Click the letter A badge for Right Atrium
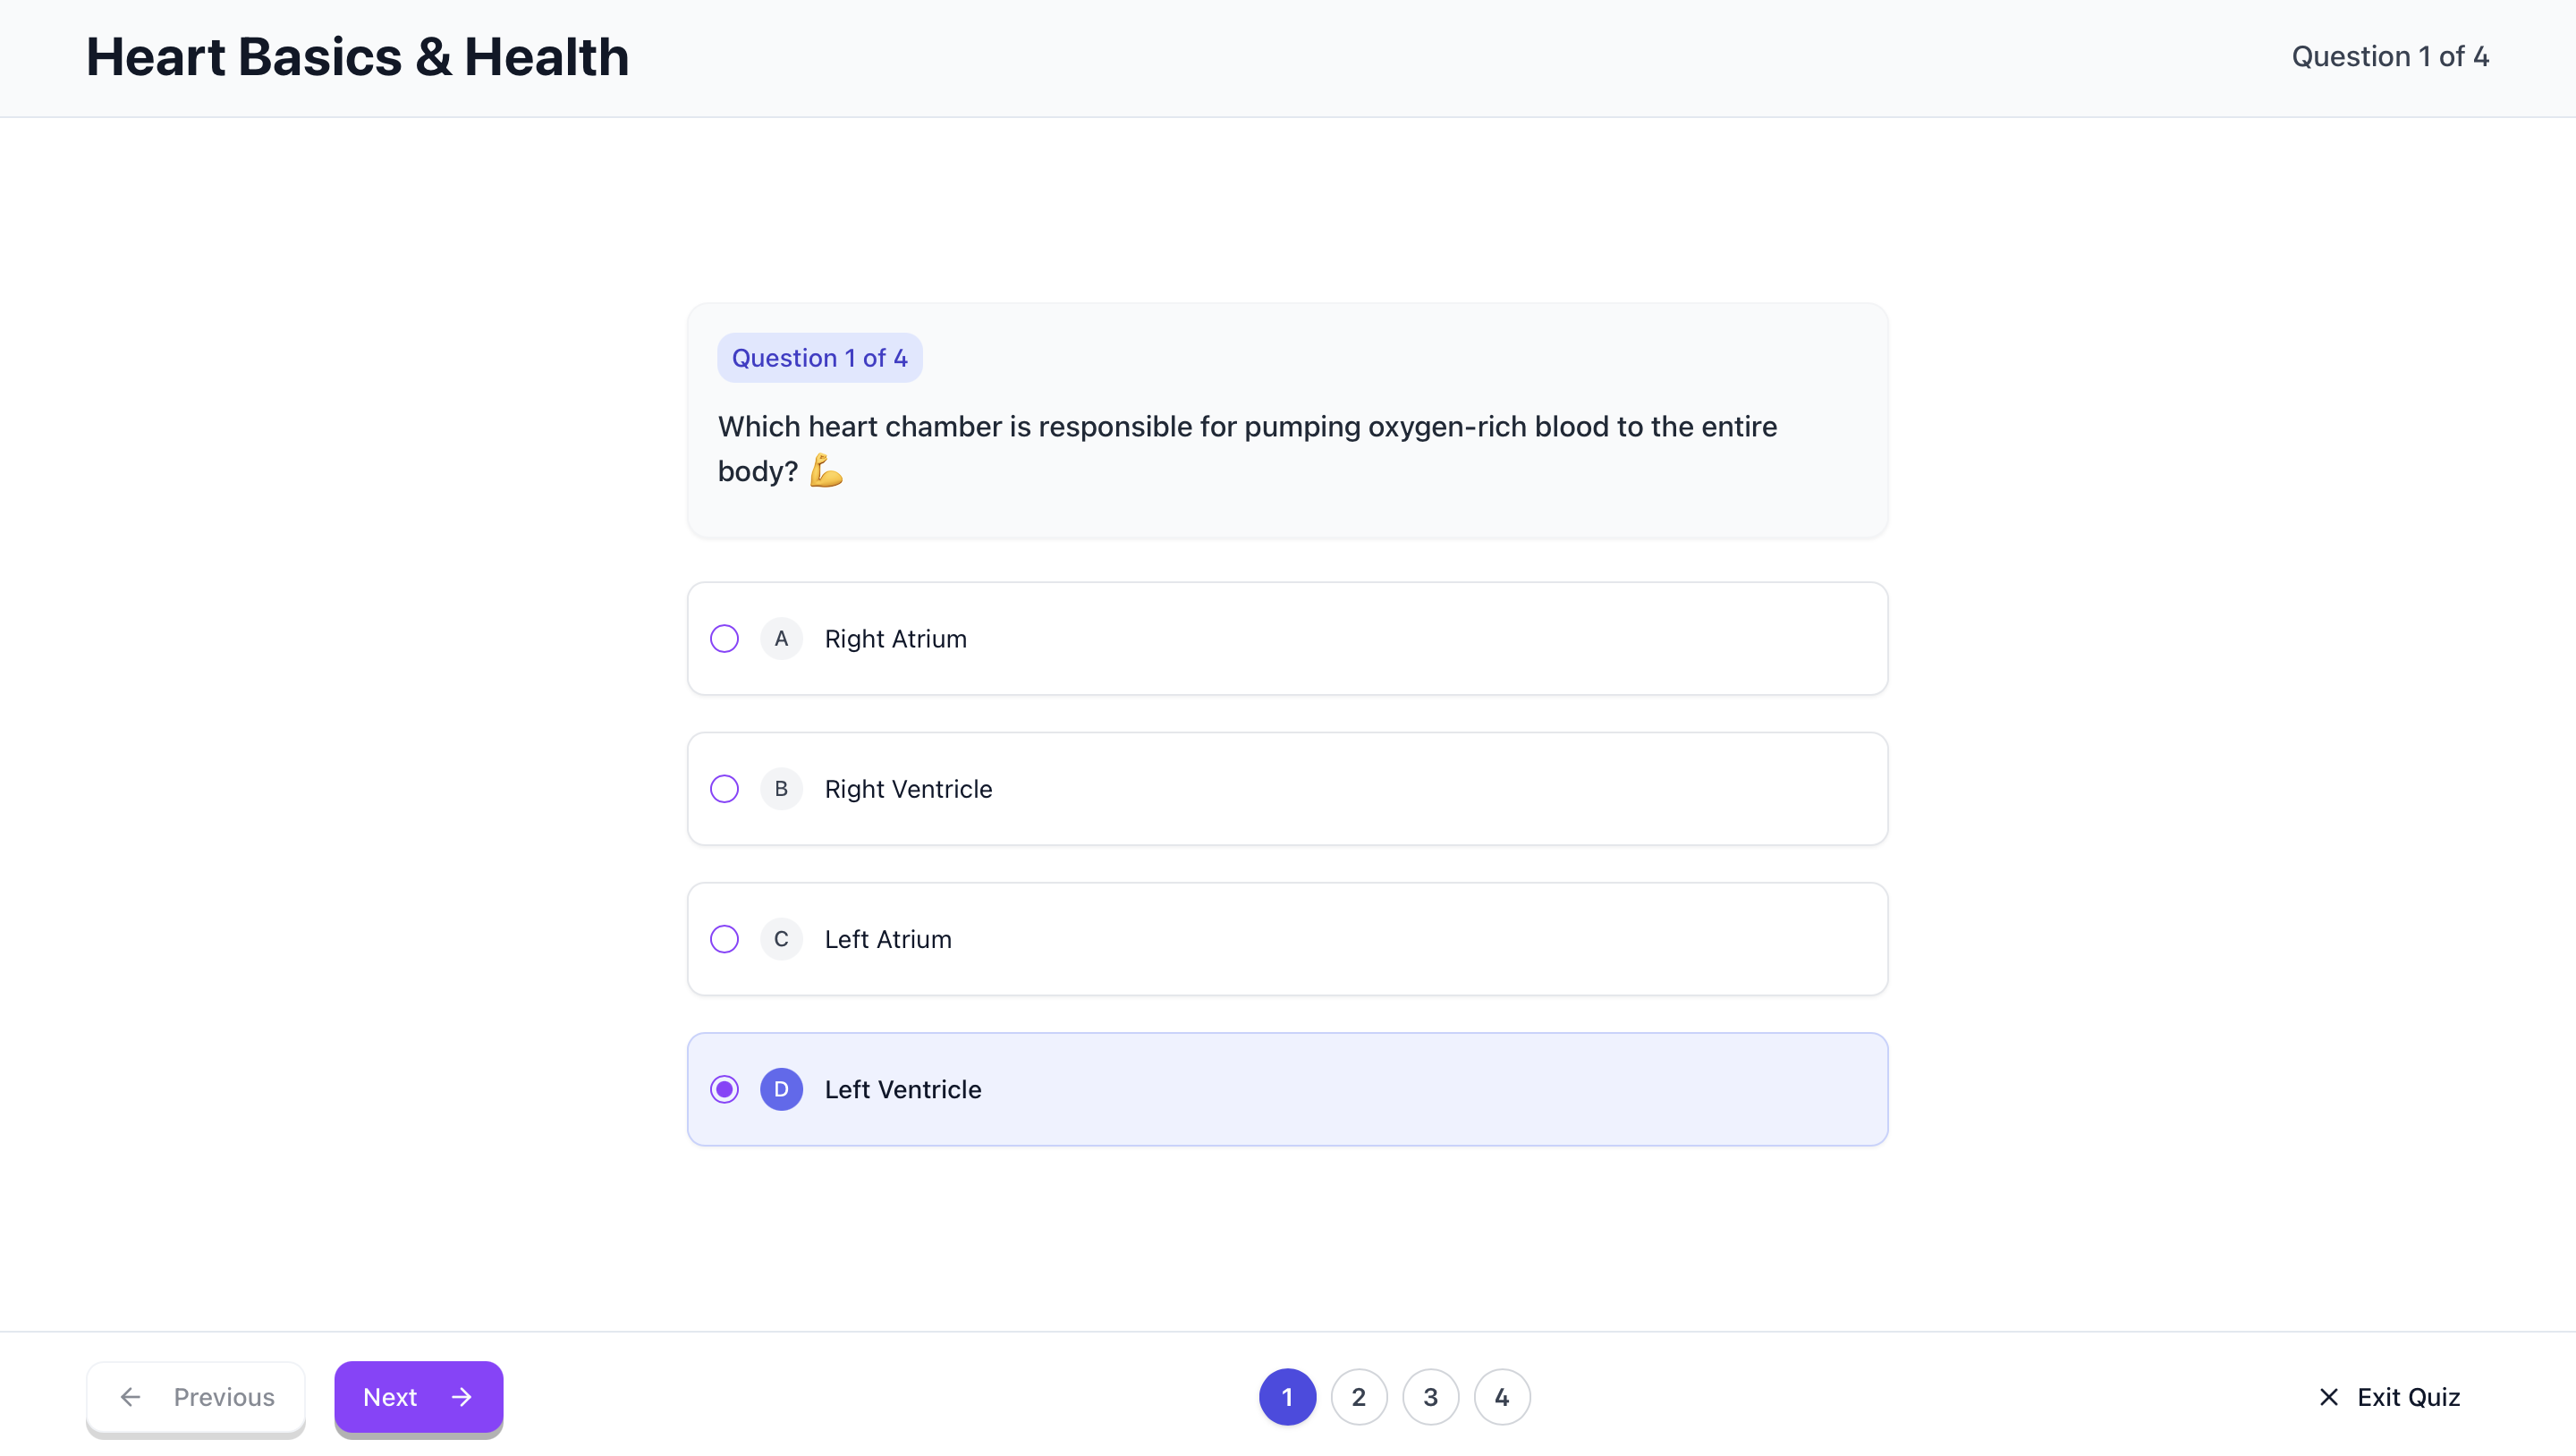 pos(781,638)
